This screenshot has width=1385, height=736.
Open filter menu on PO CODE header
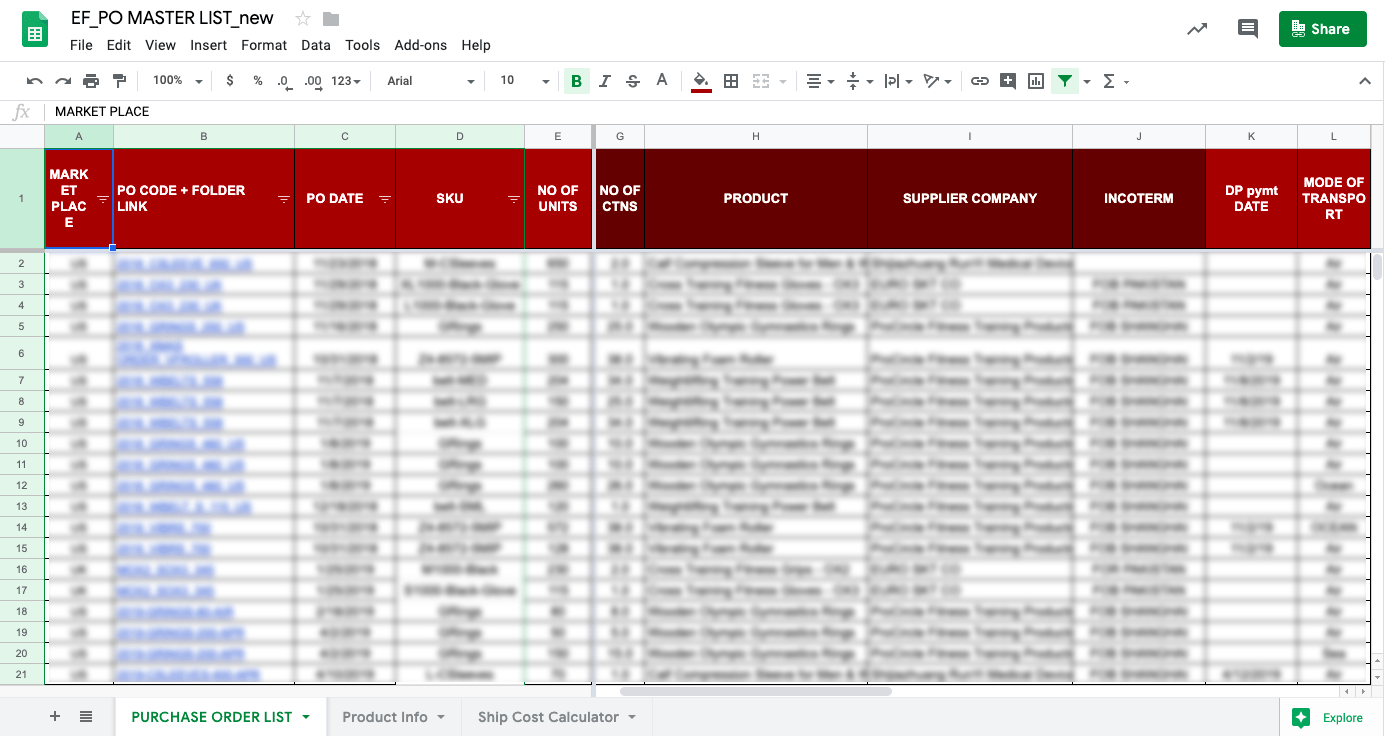[284, 199]
